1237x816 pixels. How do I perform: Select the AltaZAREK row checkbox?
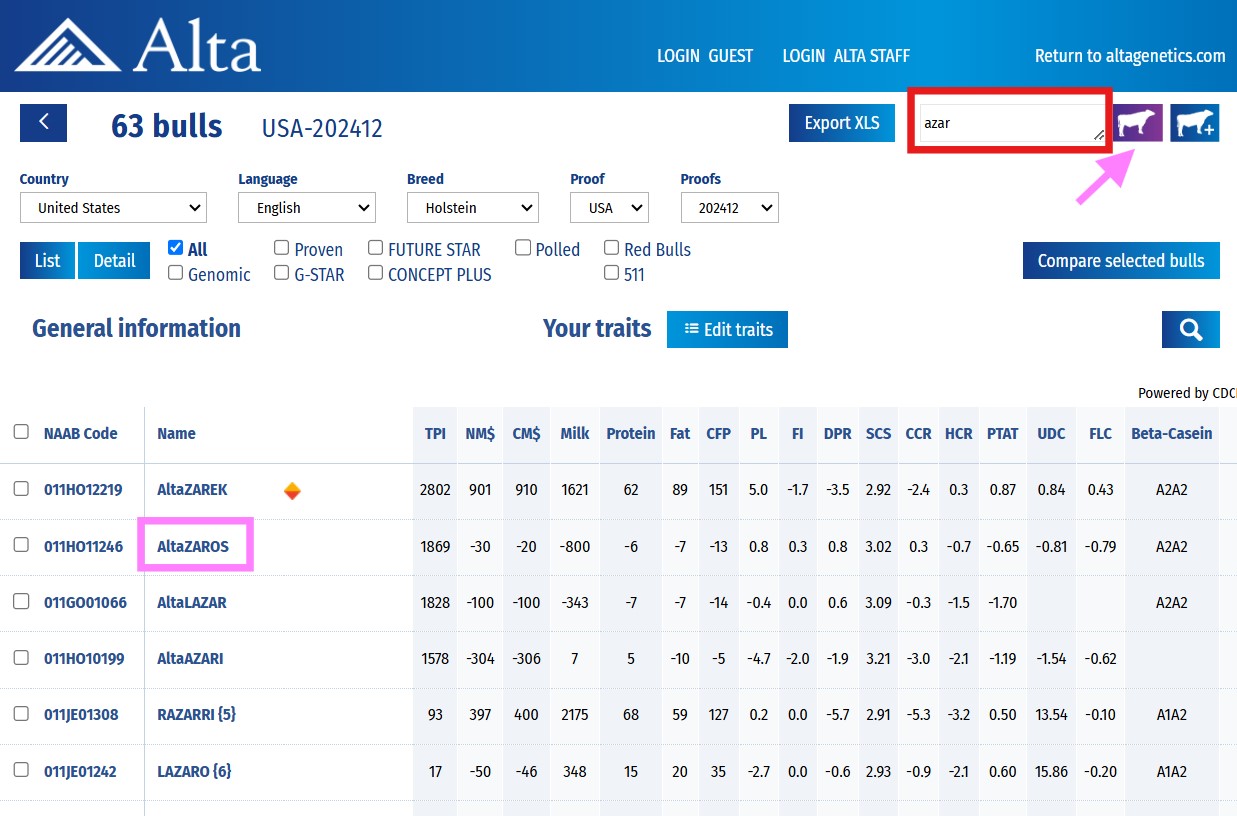(21, 489)
